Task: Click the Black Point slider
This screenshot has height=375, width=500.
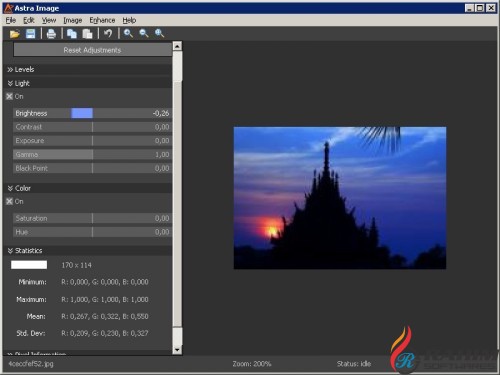Action: 92,168
